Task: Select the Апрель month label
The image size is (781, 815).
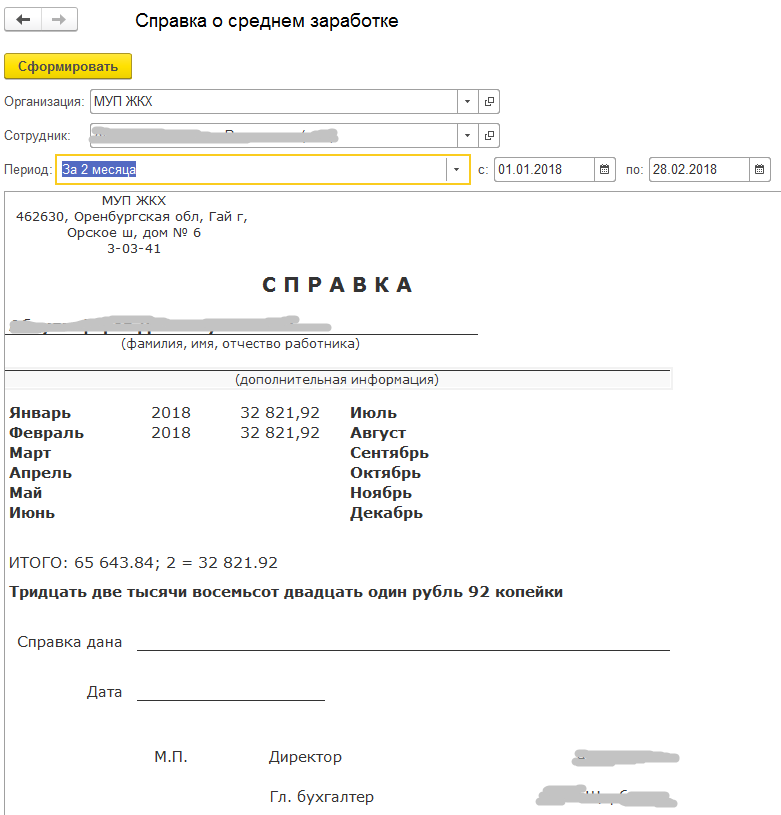Action: (40, 473)
